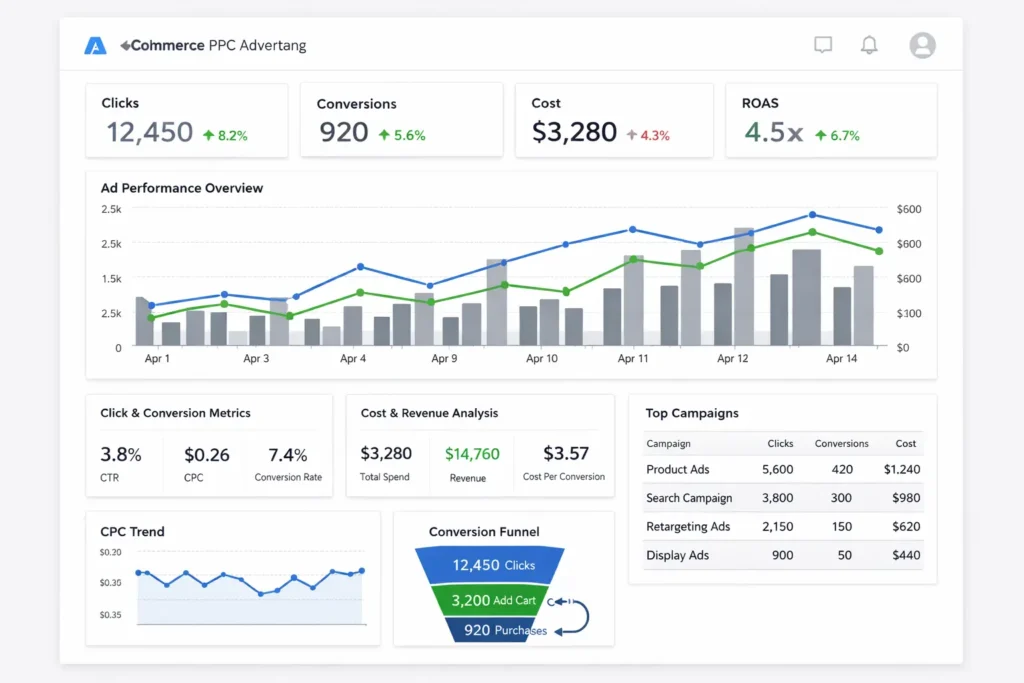This screenshot has height=683, width=1024.
Task: Click the loop arrow icon in Conversion Funnel
Action: pos(573,615)
